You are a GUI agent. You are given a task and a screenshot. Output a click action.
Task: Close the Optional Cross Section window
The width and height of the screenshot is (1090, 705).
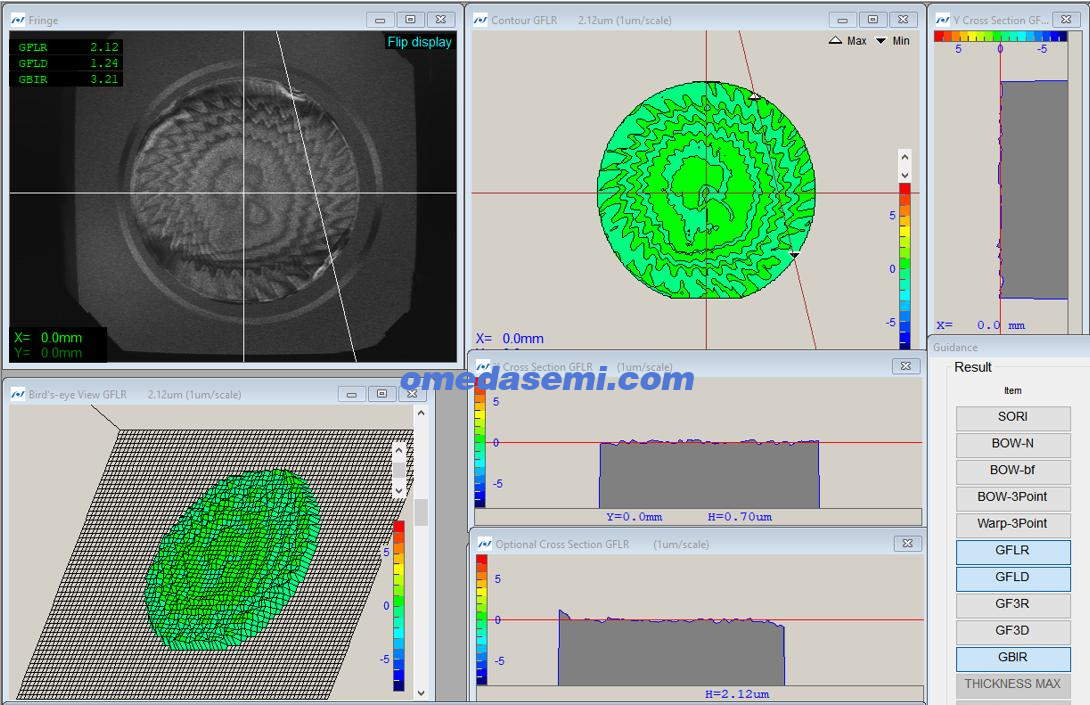pos(906,544)
